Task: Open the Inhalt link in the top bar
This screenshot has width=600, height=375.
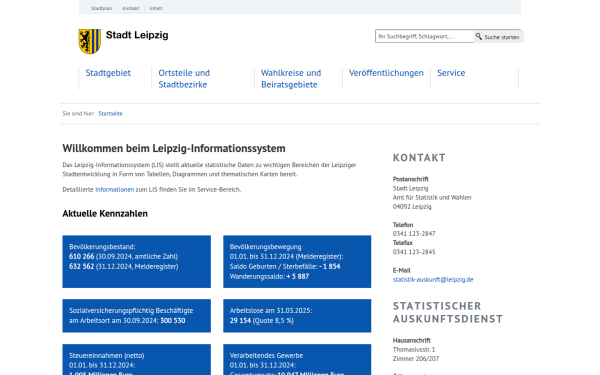Action: 156,8
